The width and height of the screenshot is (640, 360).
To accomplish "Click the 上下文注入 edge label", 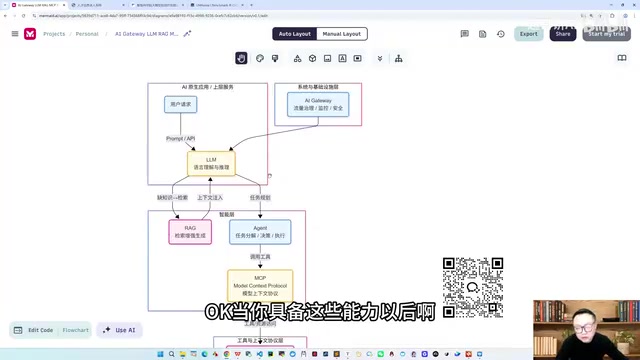I will pos(210,198).
